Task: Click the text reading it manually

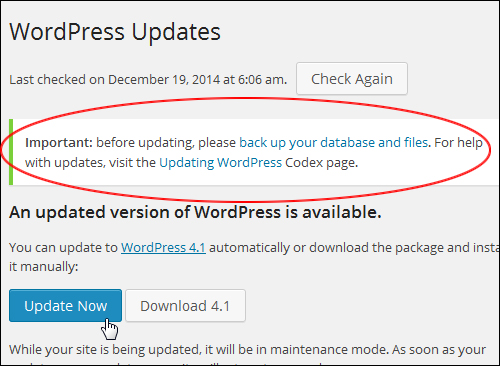Action: (43, 267)
